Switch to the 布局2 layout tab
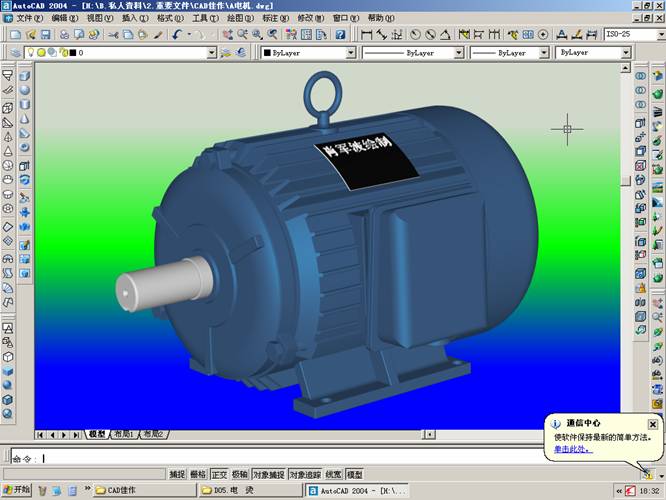The width and height of the screenshot is (666, 500). 154,434
